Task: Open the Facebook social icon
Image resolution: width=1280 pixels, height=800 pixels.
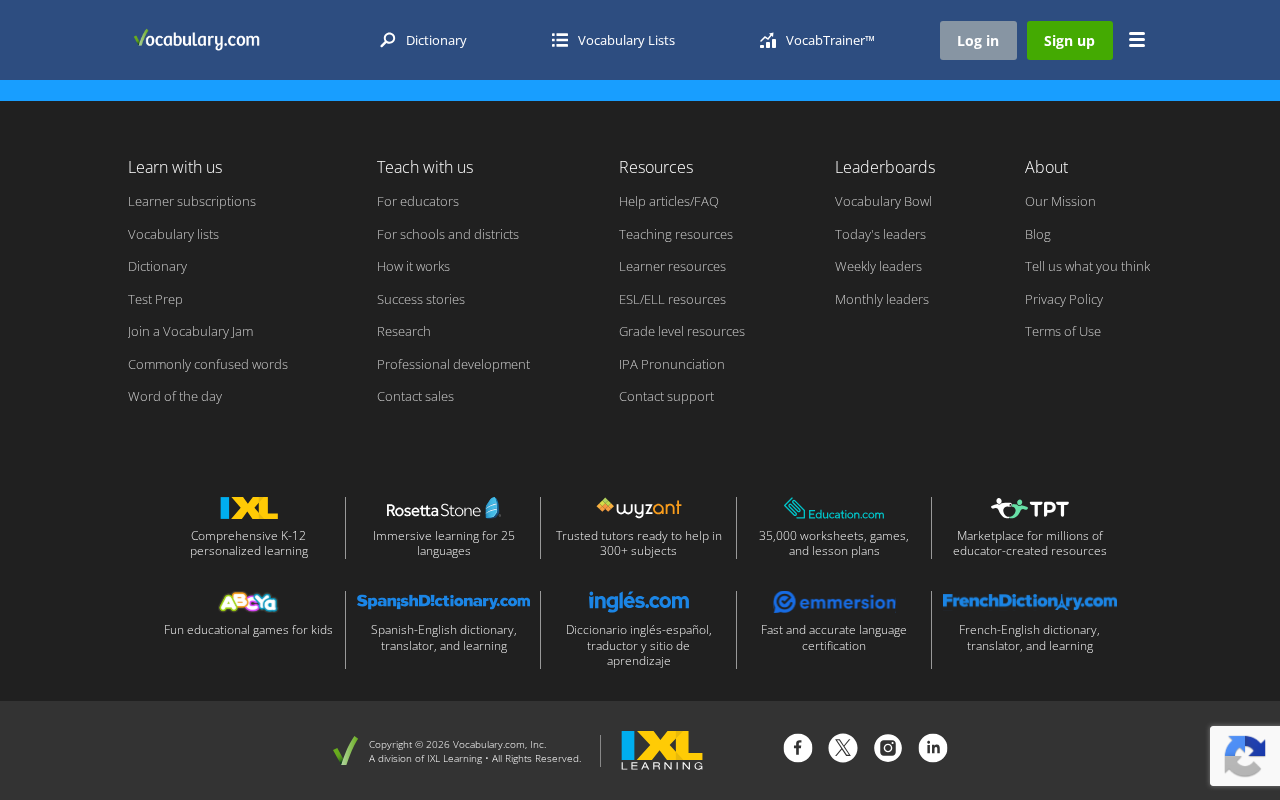Action: (798, 748)
